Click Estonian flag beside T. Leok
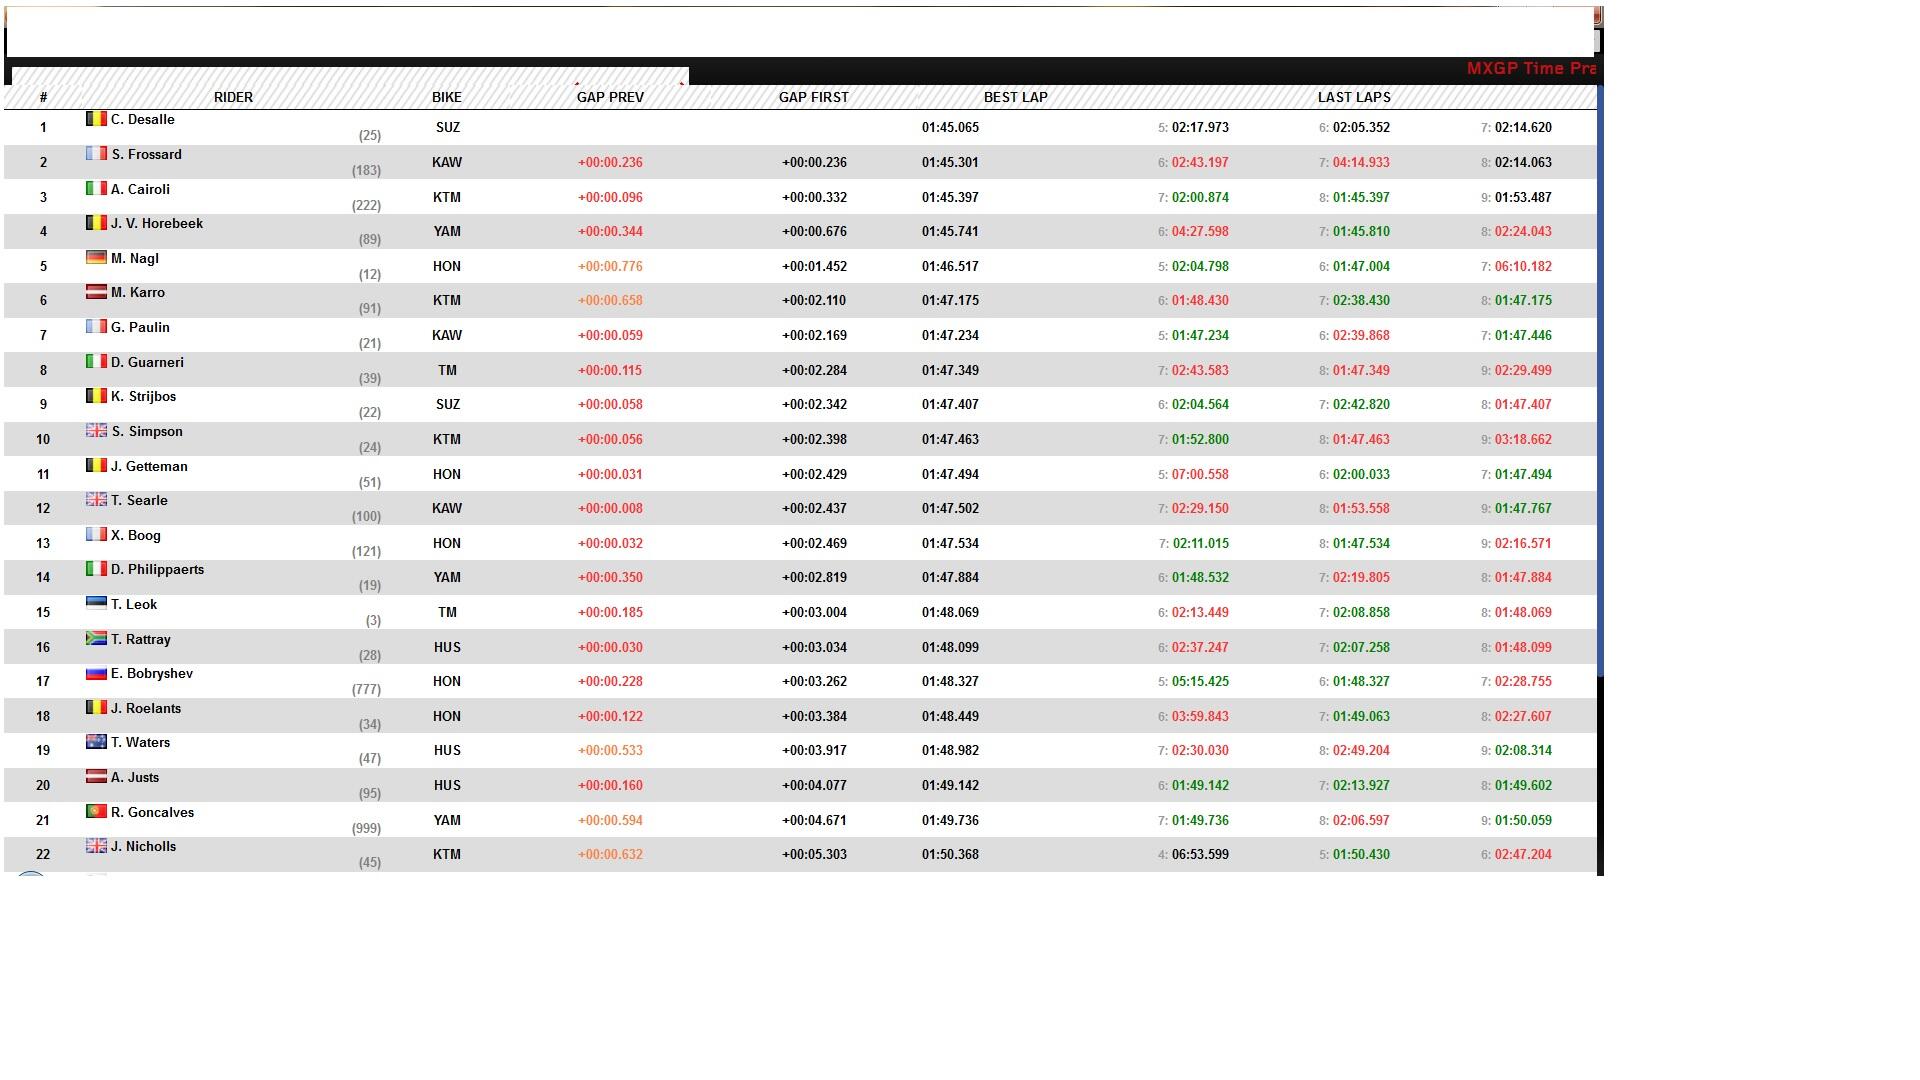The height and width of the screenshot is (1080, 1920). click(96, 604)
